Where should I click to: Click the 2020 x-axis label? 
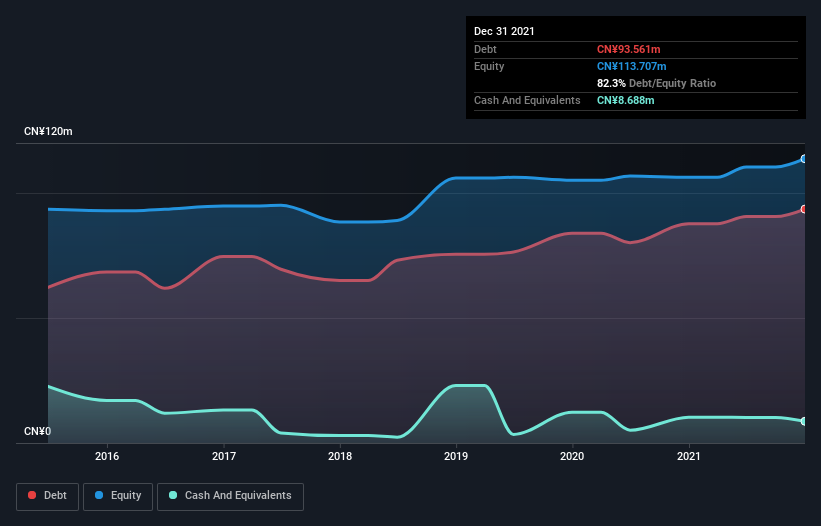572,456
